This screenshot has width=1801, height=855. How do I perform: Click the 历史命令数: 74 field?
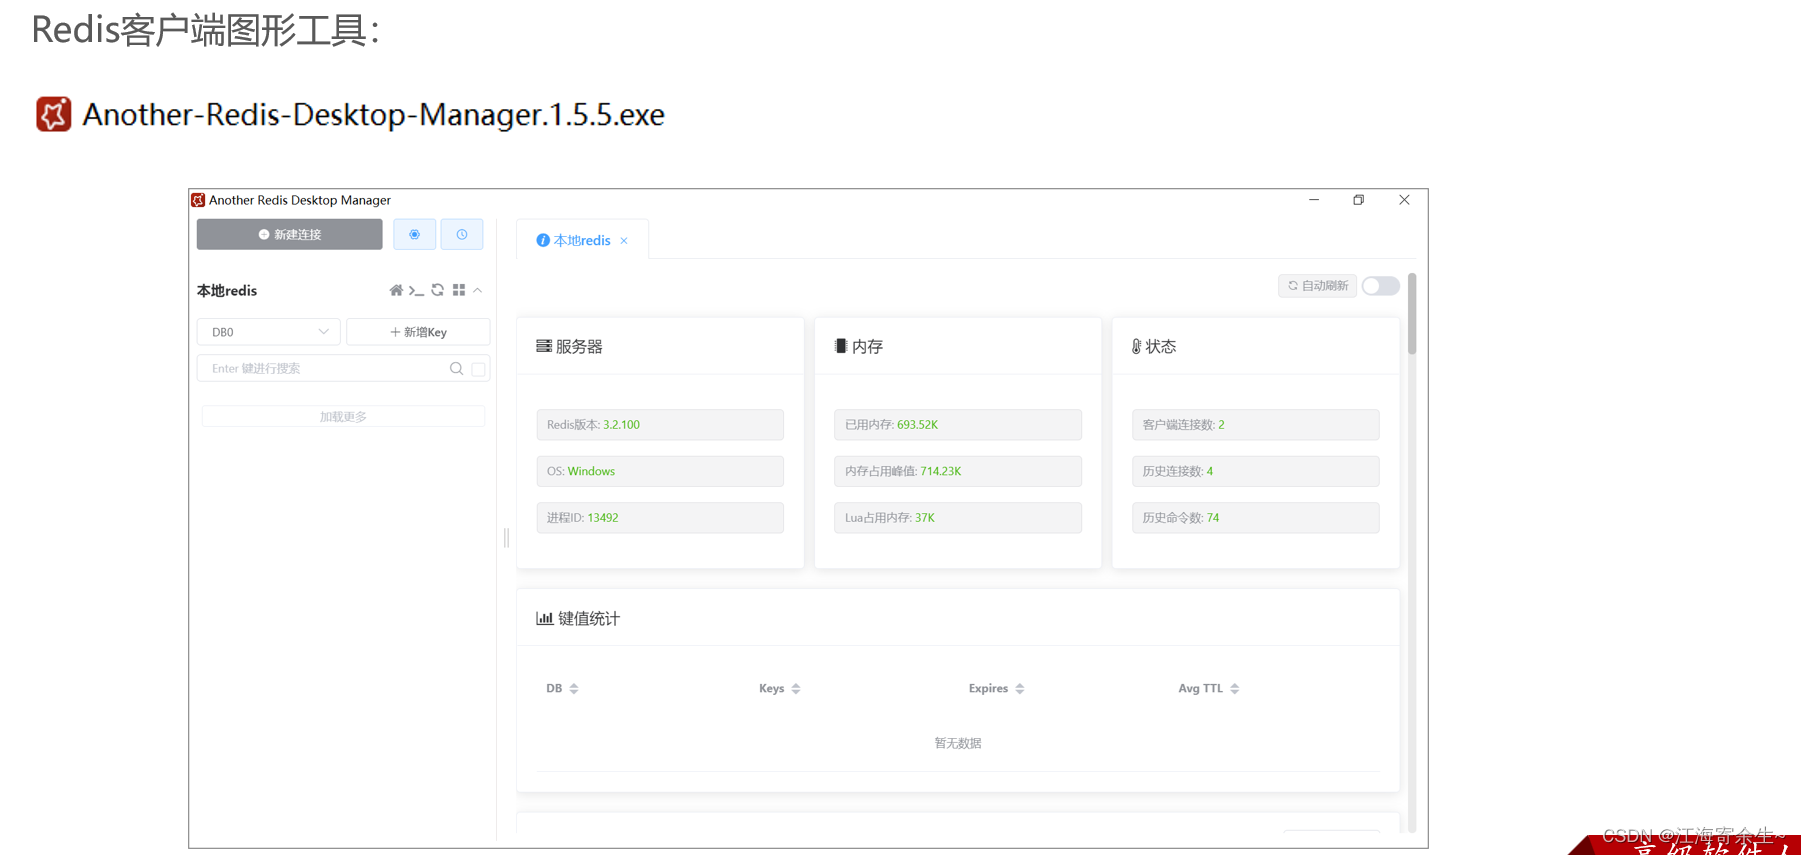tap(1256, 518)
